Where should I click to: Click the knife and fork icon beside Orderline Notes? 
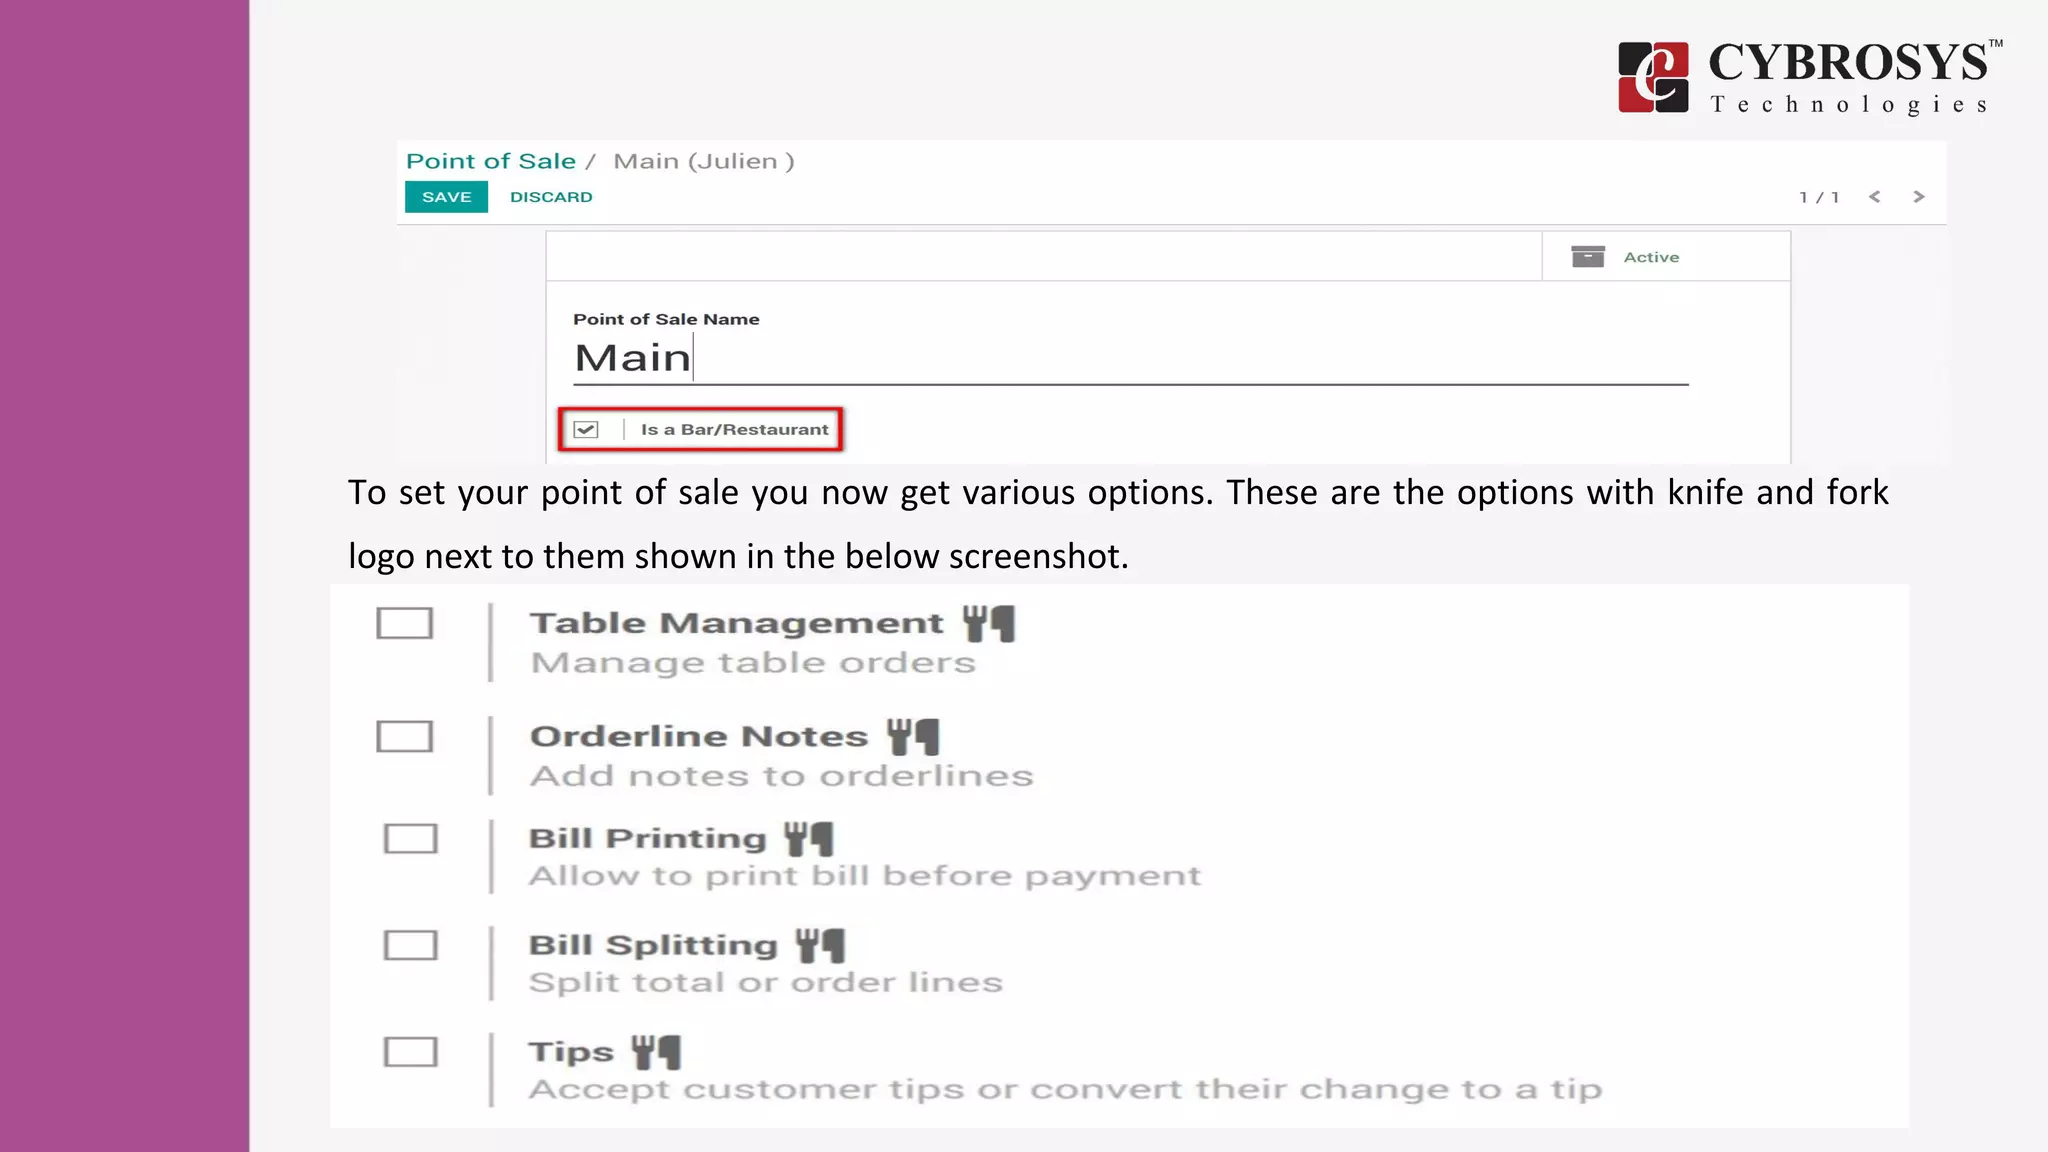[x=913, y=737]
